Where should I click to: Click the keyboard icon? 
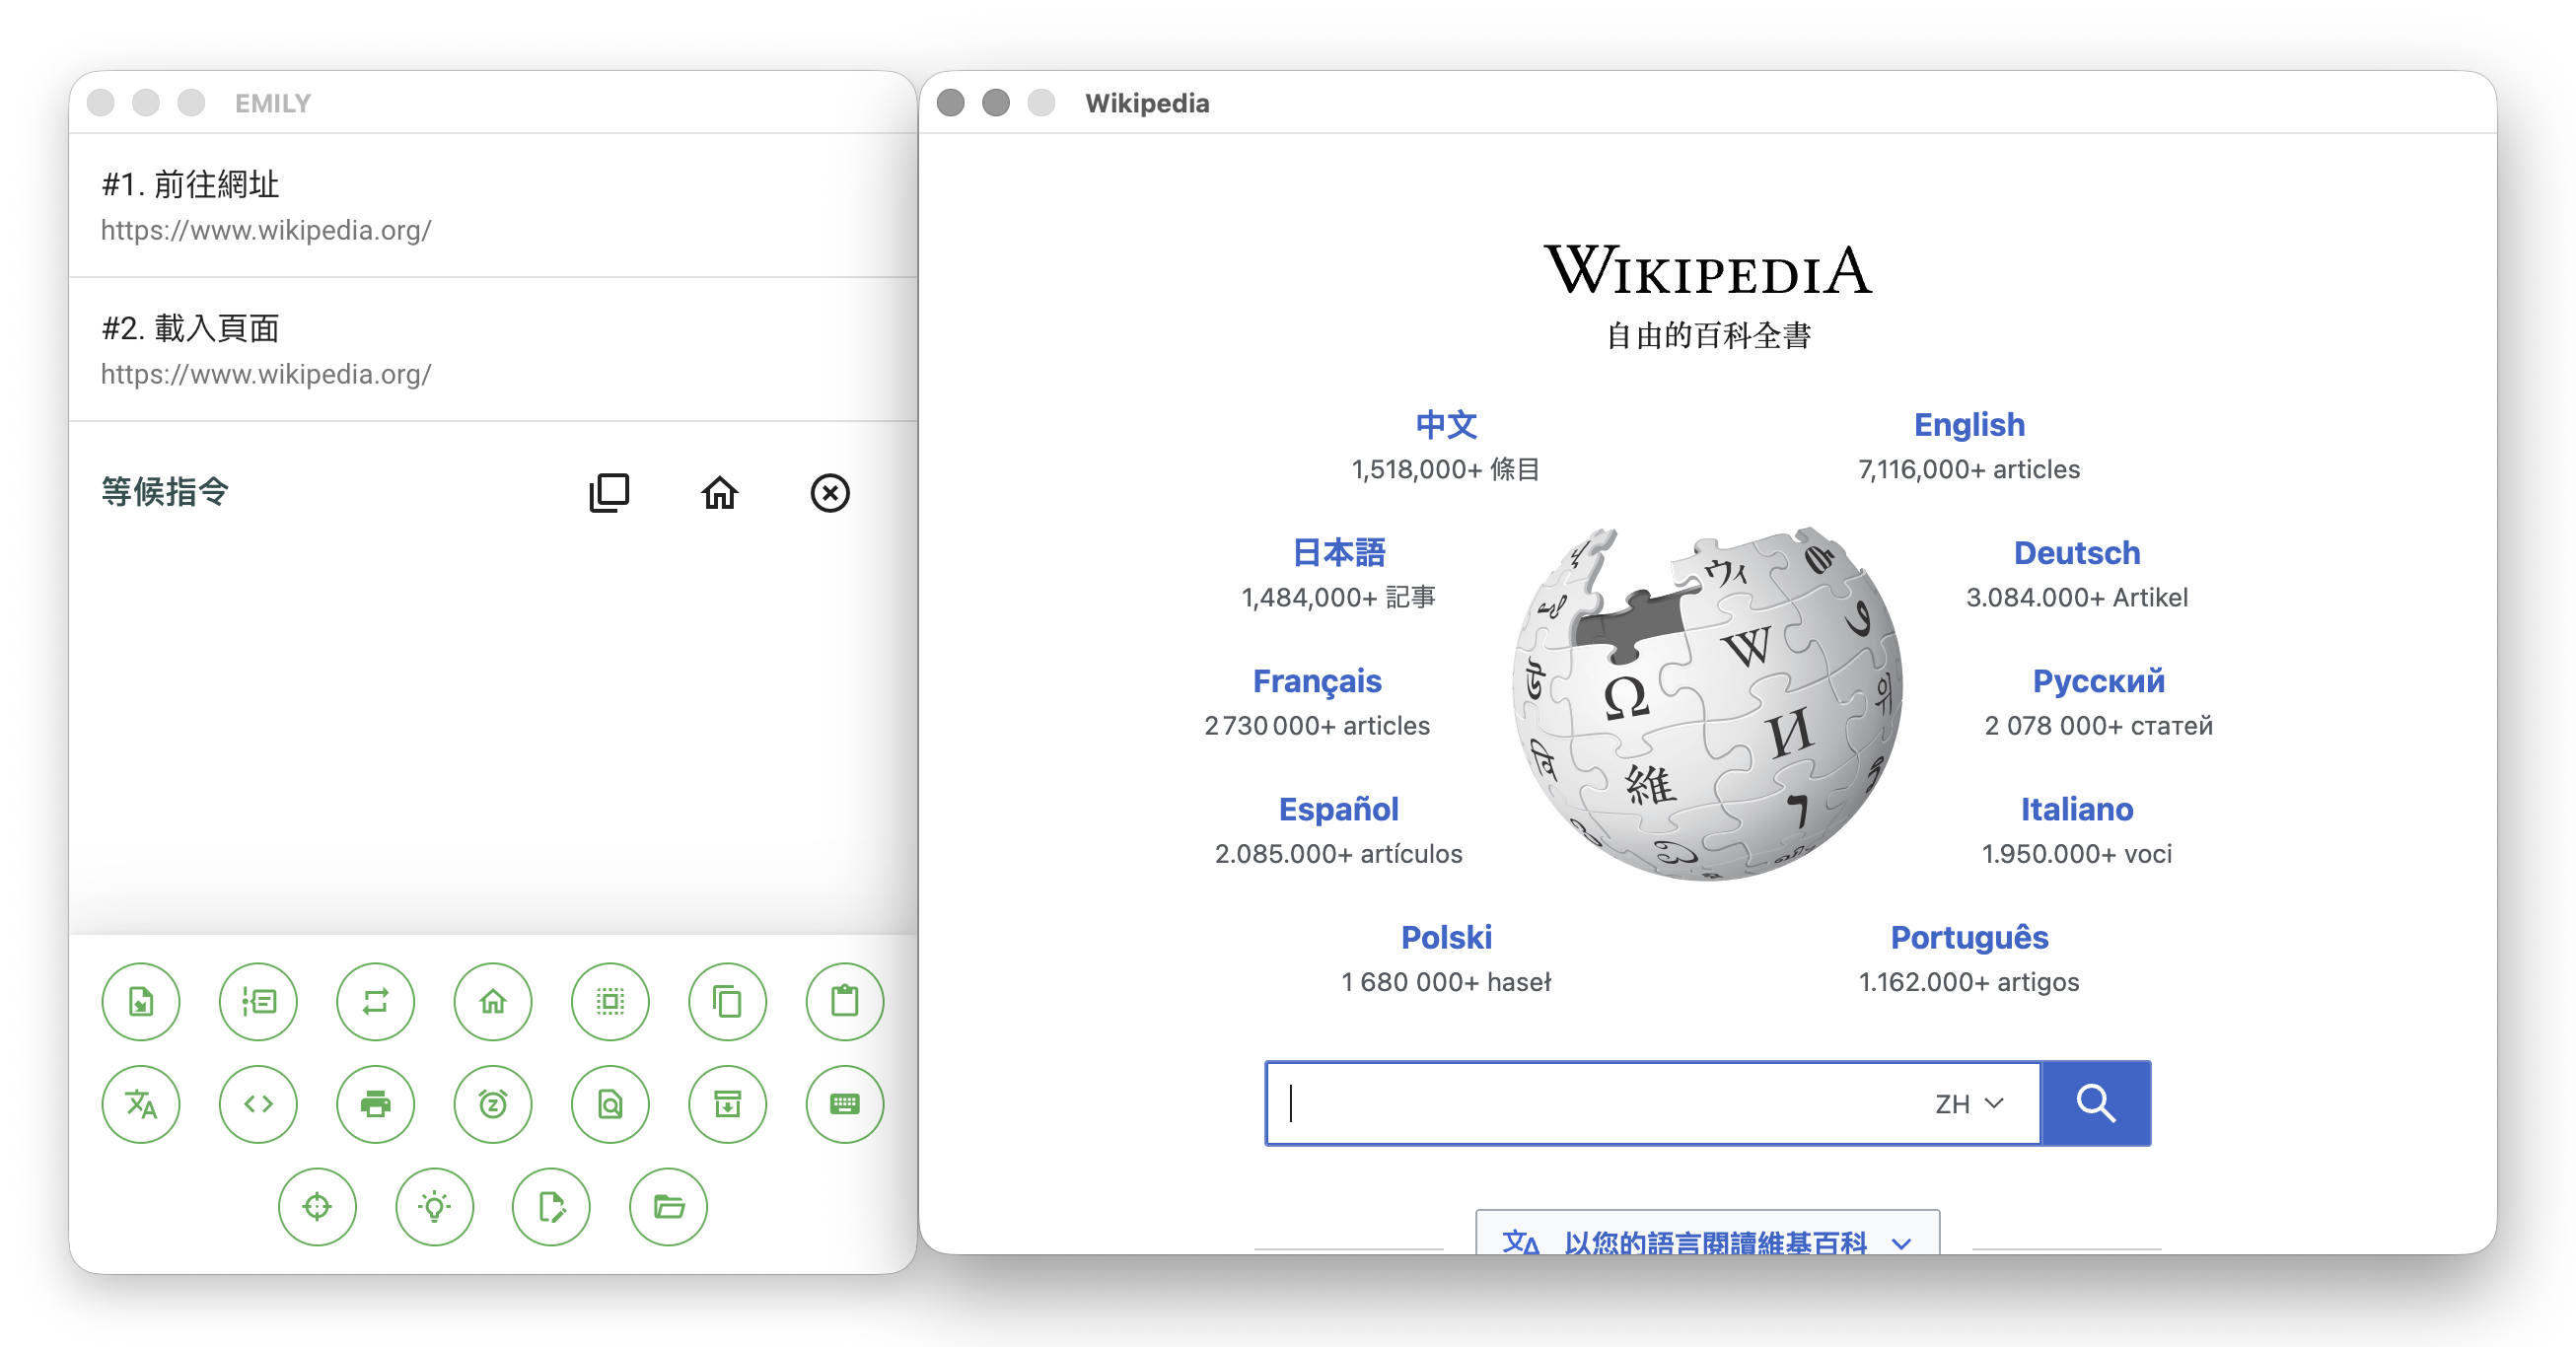[845, 1104]
